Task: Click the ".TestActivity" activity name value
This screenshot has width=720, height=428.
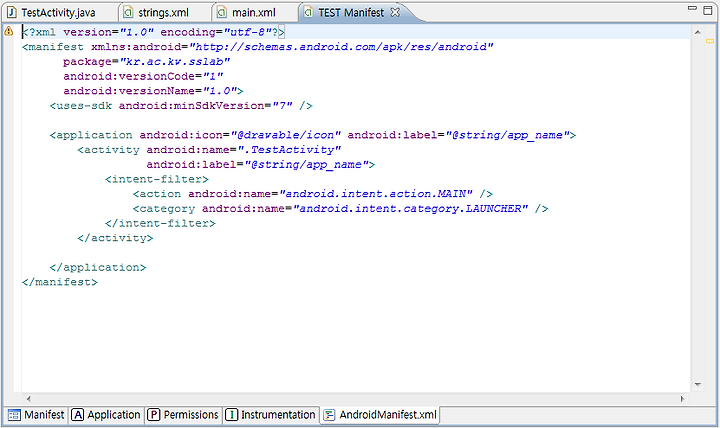Action: [x=289, y=150]
